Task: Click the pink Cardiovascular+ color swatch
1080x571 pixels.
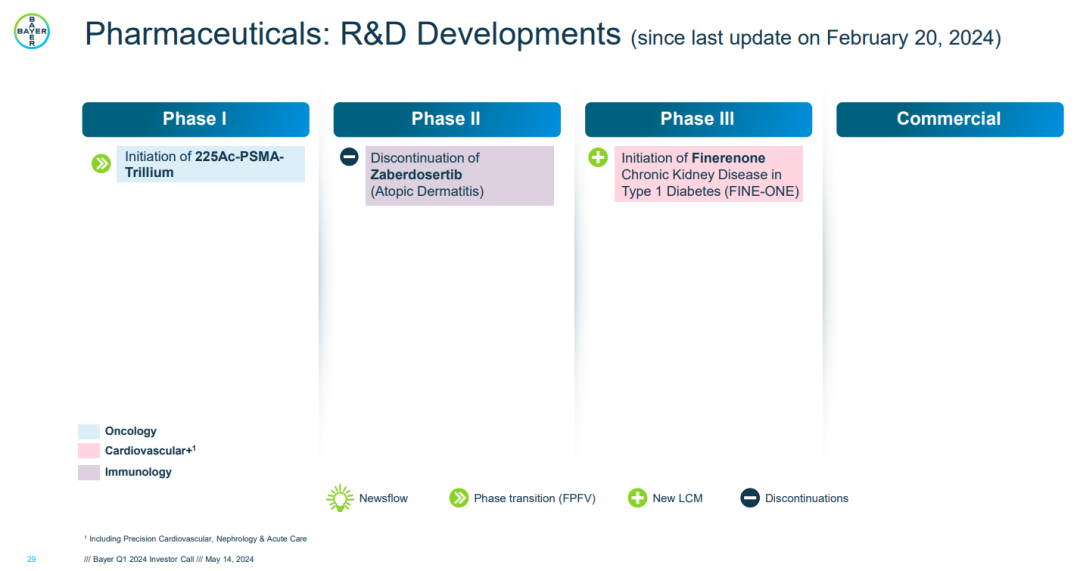Action: (x=89, y=451)
